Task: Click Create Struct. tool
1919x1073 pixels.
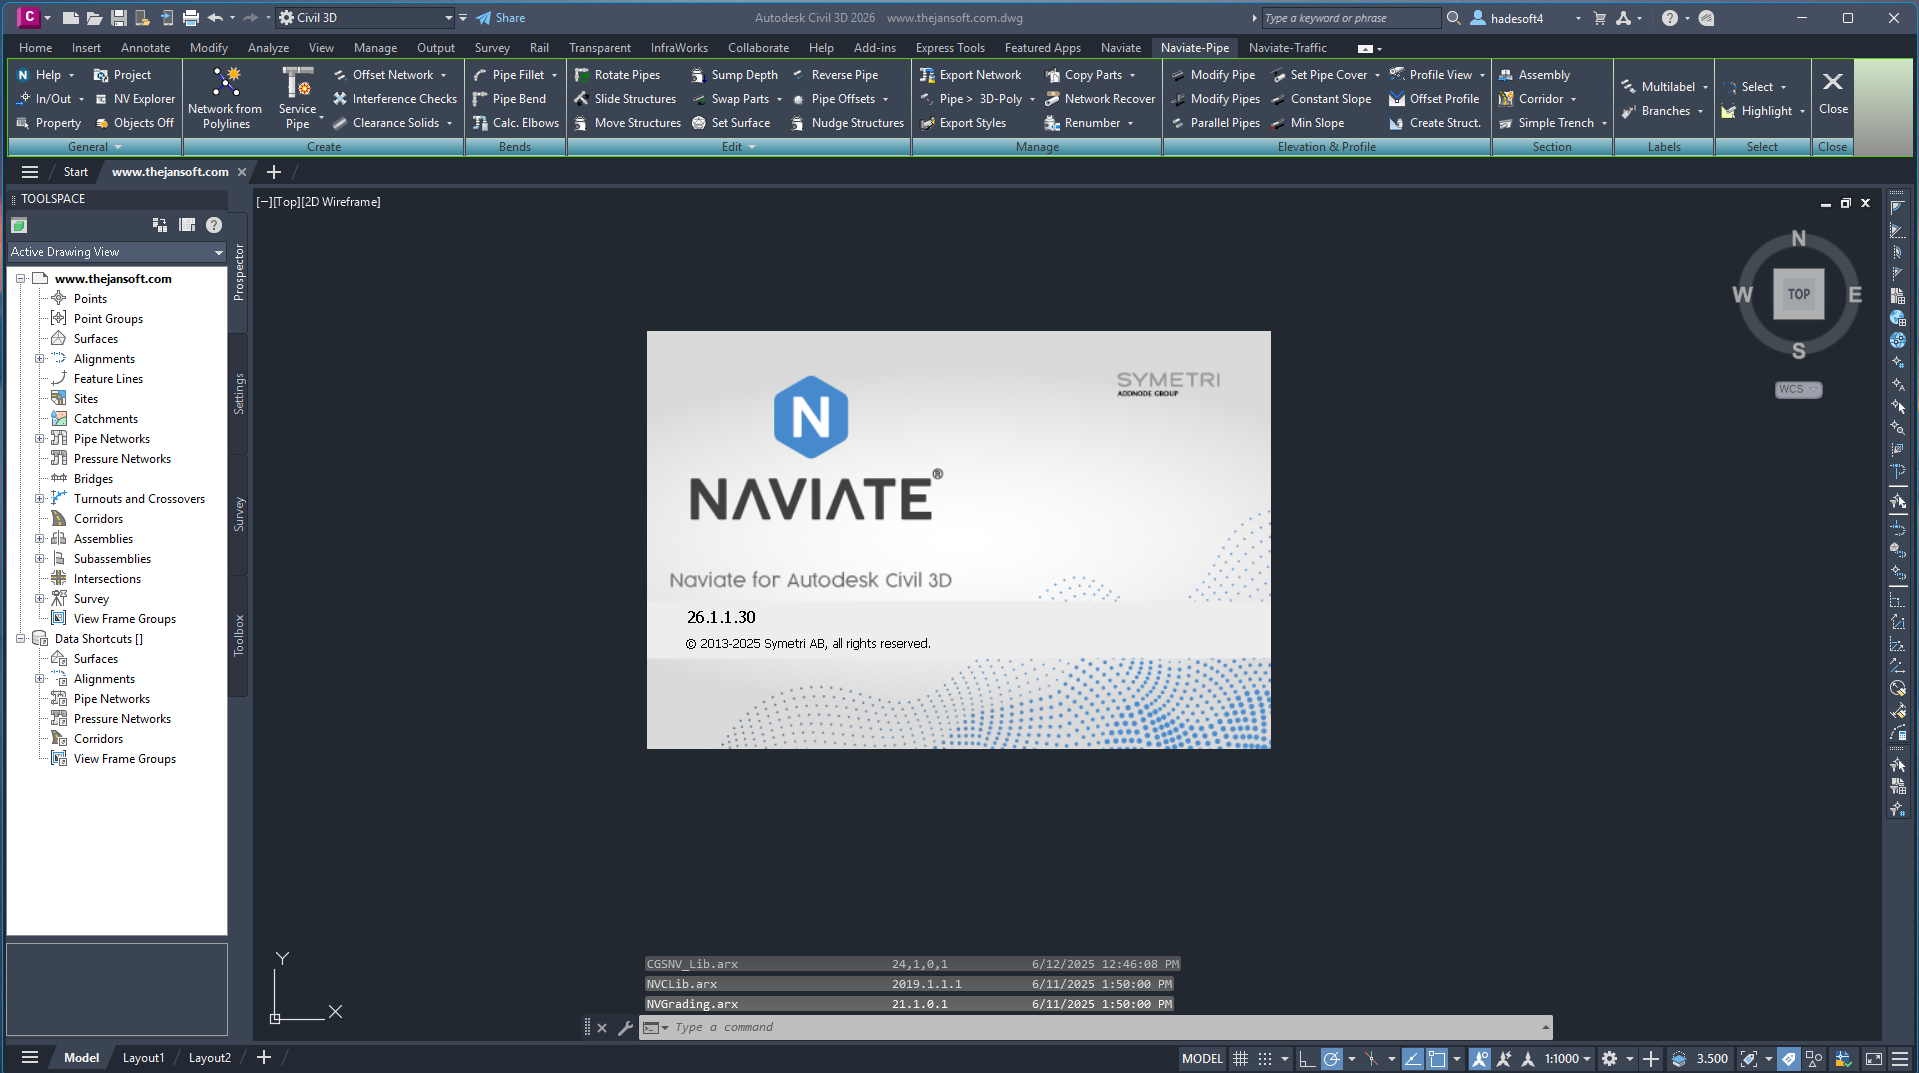Action: point(1435,123)
